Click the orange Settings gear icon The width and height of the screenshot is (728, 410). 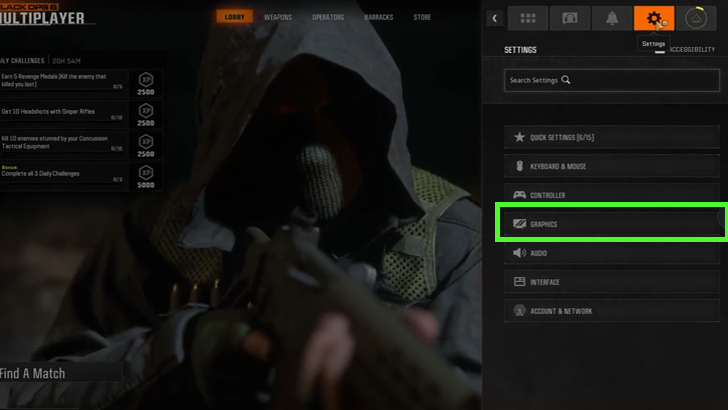[x=654, y=18]
